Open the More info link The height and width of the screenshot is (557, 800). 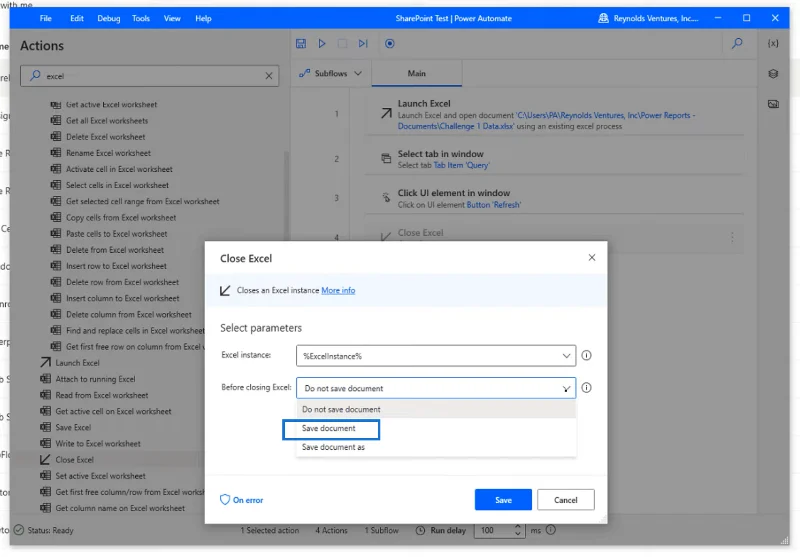coord(338,290)
